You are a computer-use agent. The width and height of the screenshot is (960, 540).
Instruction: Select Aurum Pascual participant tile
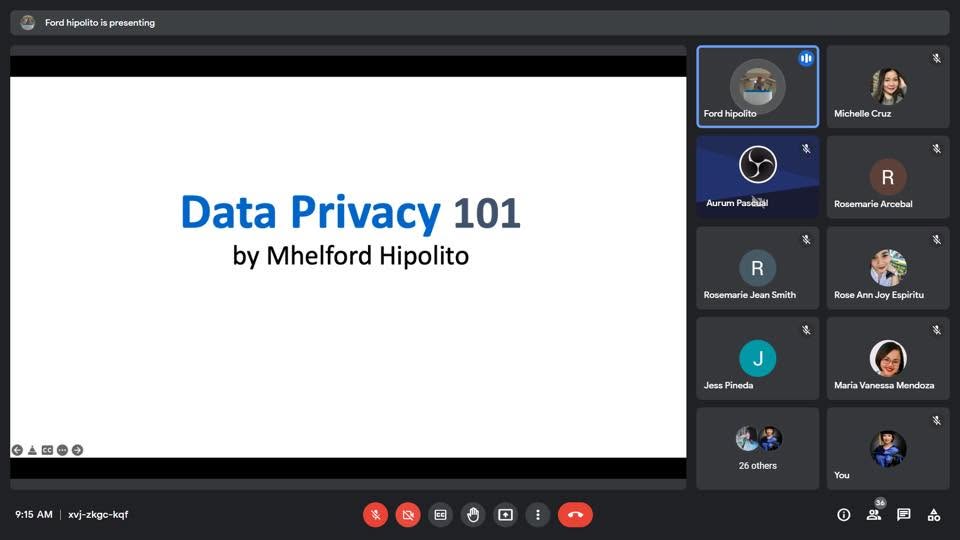click(757, 177)
